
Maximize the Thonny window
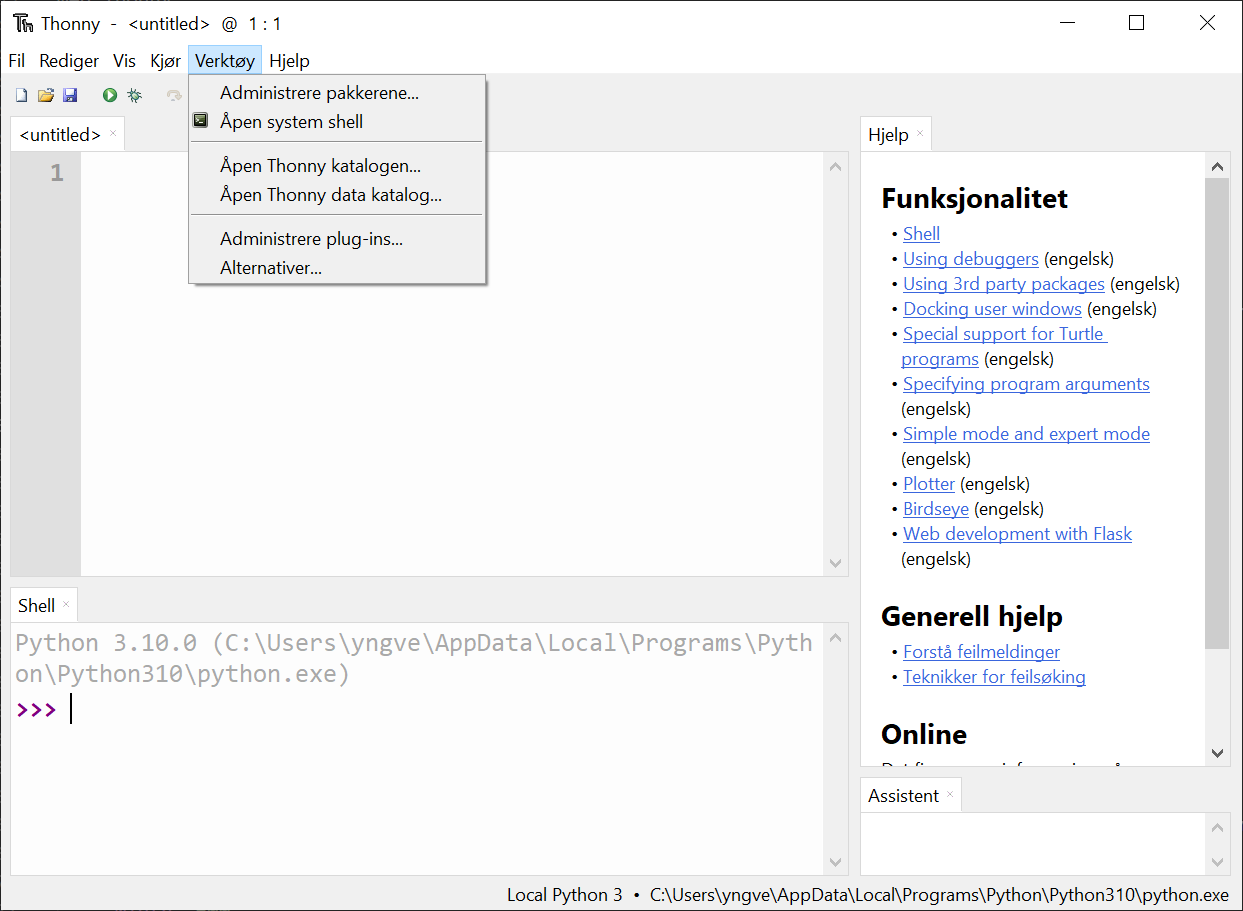coord(1136,23)
